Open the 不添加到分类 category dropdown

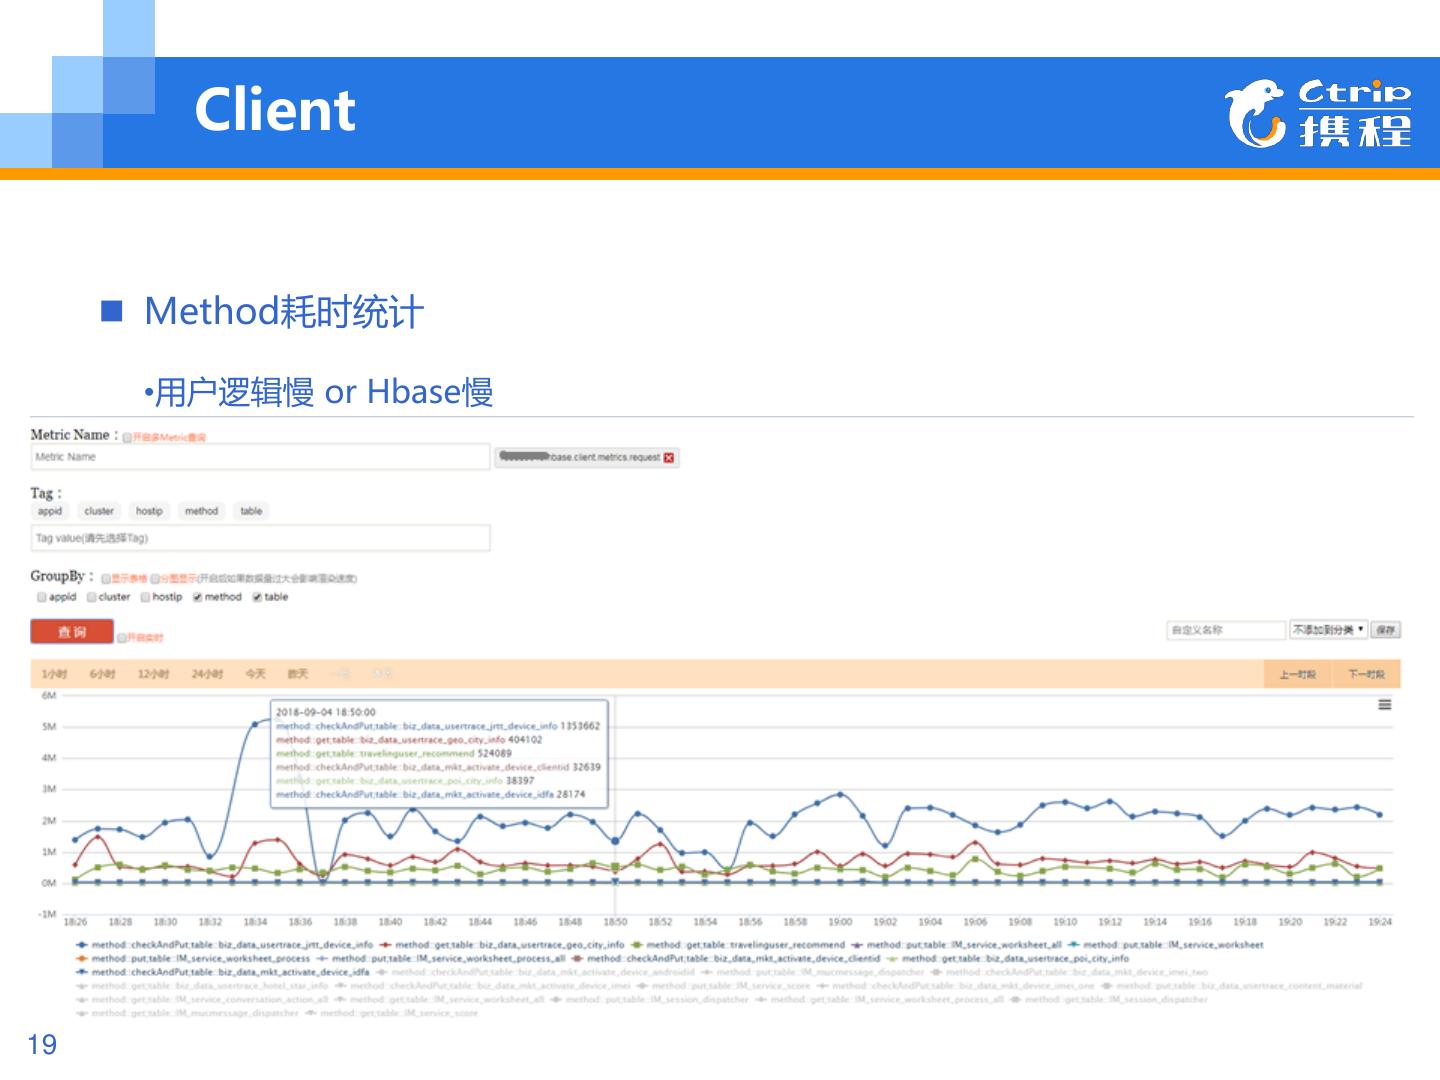click(x=1328, y=630)
